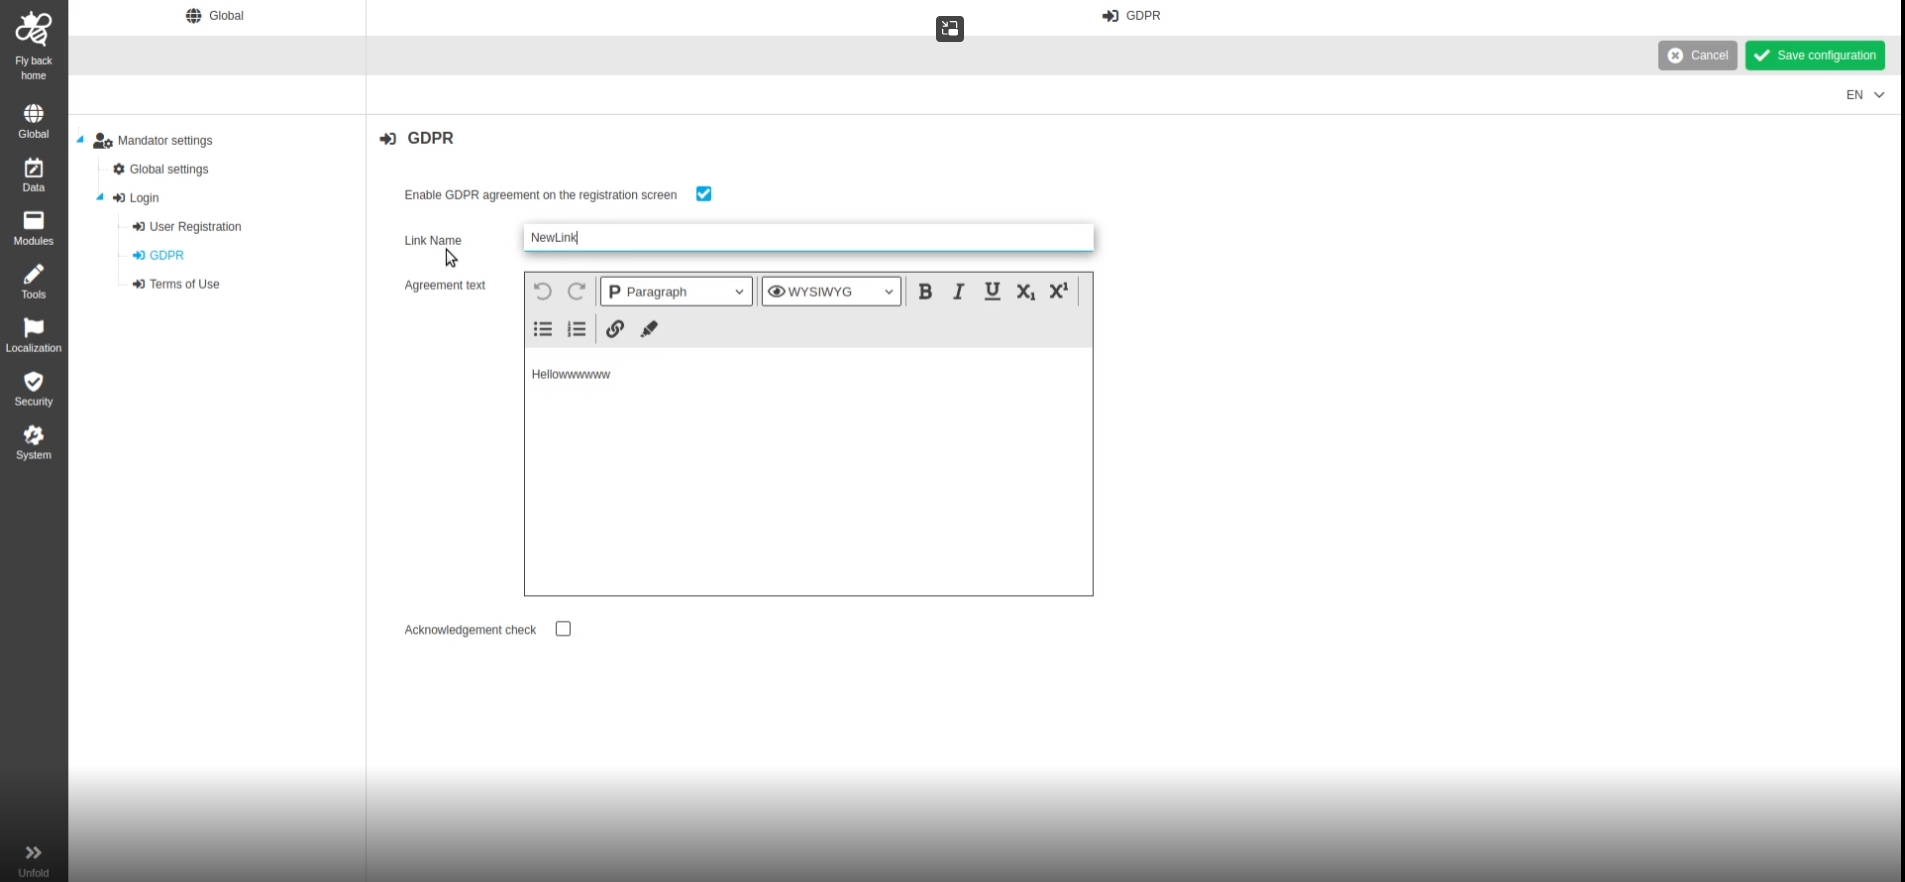Click inside the Agreement text editor area
The image size is (1905, 882).
click(809, 471)
